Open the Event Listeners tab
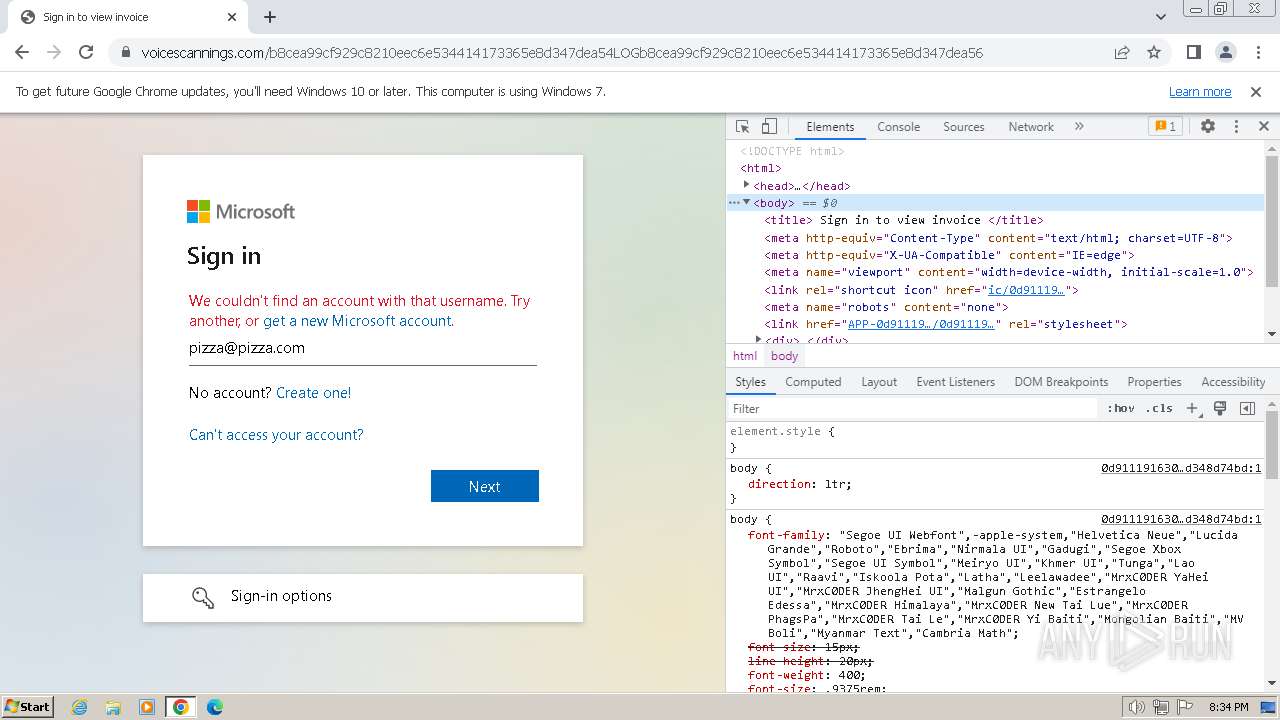This screenshot has width=1280, height=720. point(956,382)
